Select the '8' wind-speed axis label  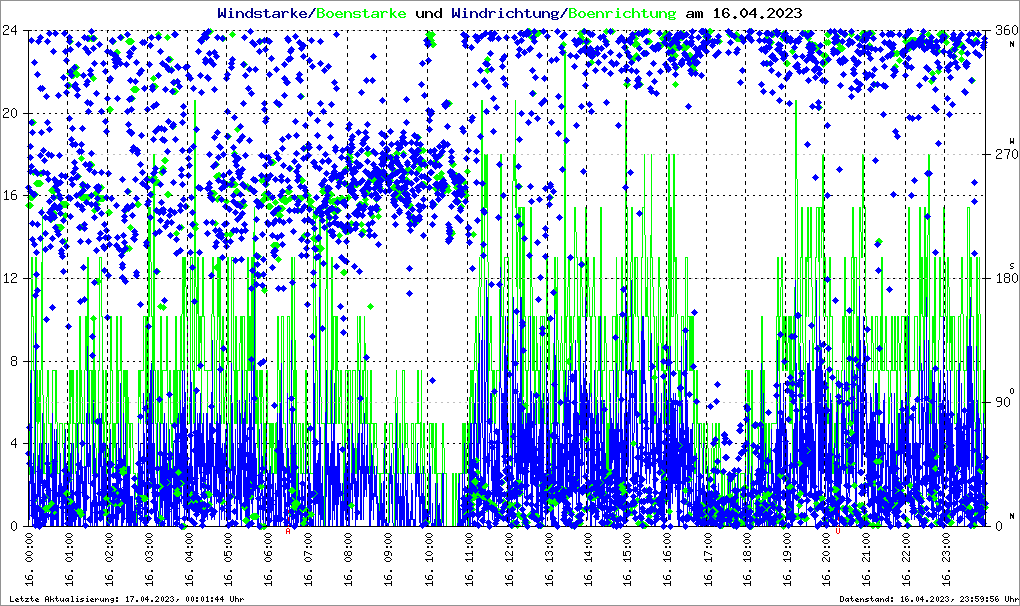tap(14, 361)
